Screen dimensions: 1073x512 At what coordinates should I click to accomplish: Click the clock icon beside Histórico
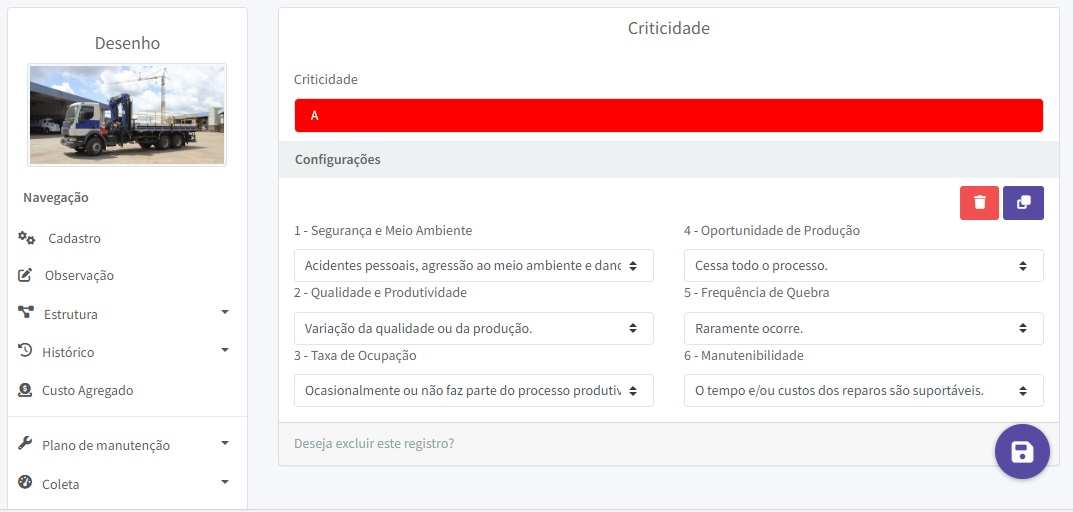tap(26, 352)
